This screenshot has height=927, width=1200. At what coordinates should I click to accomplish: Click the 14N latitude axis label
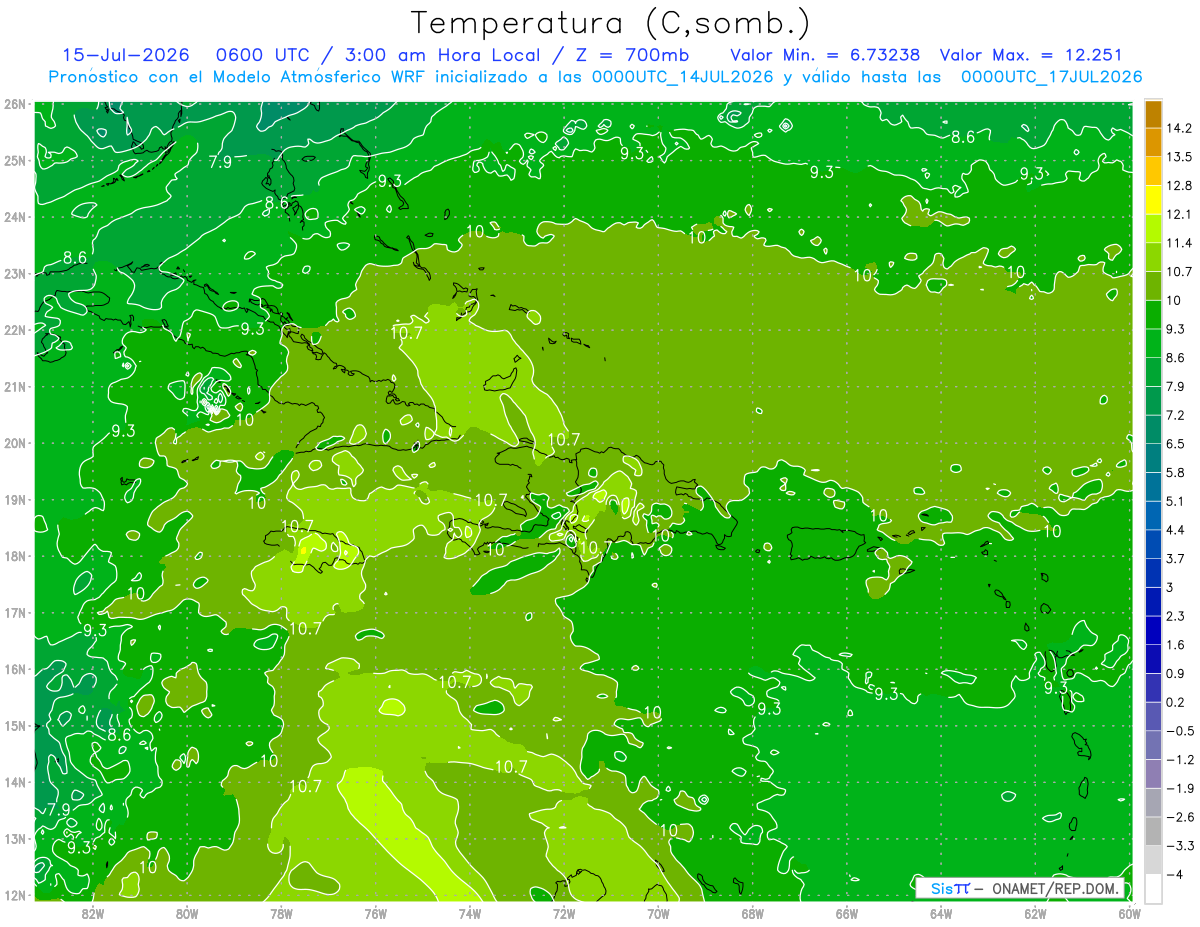tap(15, 782)
